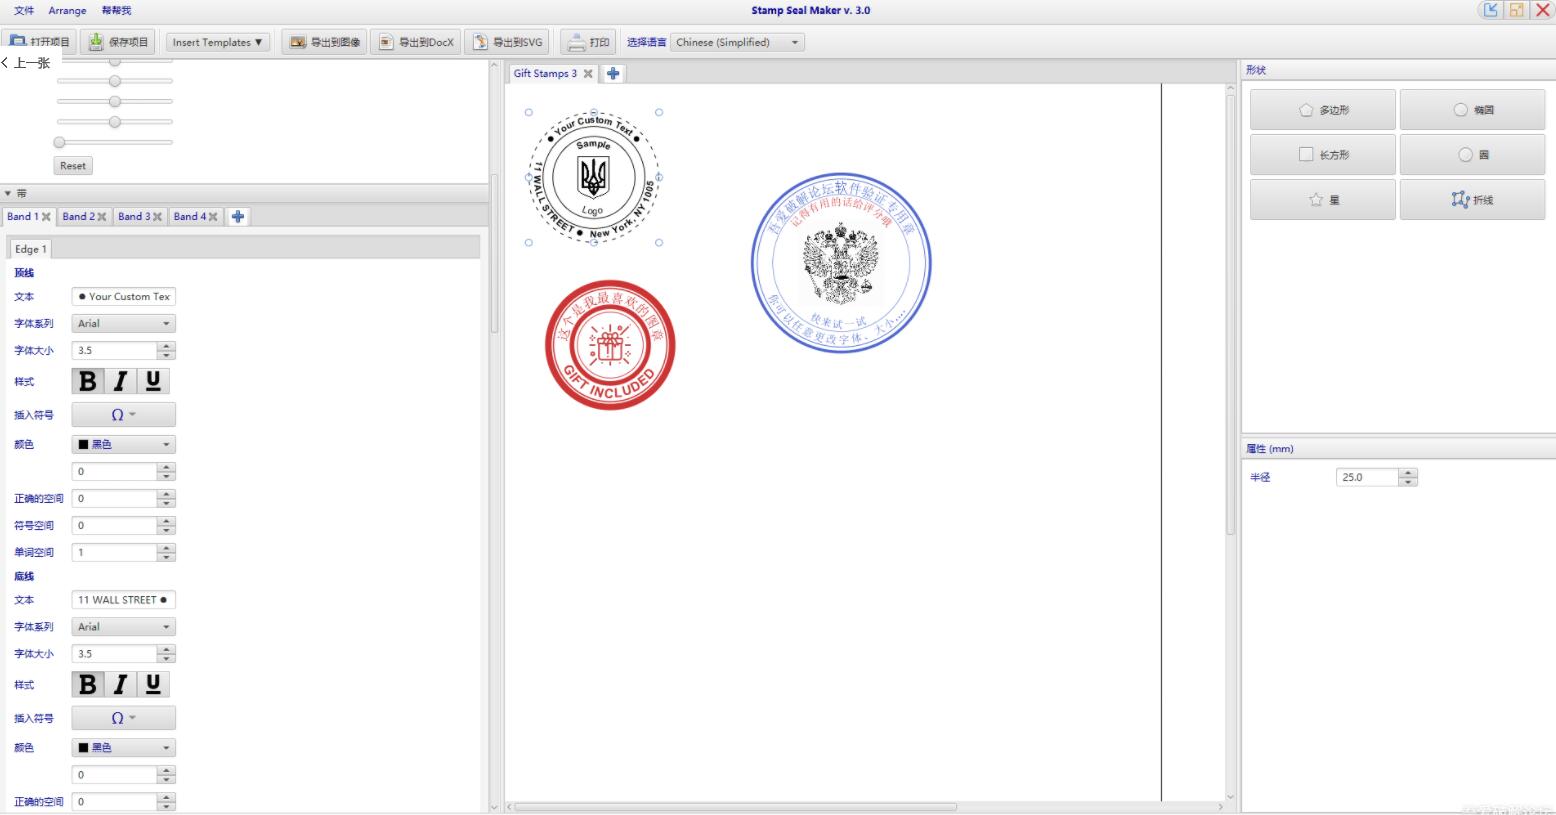Select the red GIFT INCLUDED stamp on canvas

[x=610, y=345]
